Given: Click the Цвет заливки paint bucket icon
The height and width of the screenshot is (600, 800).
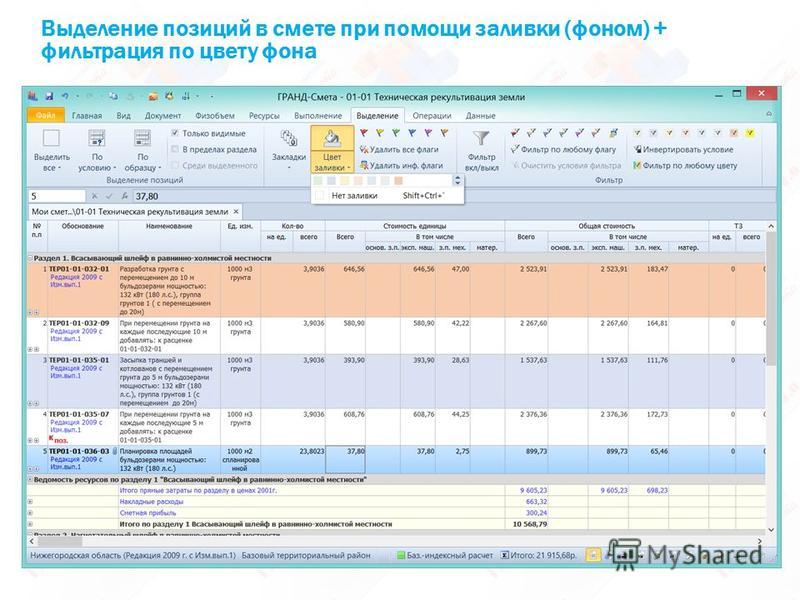Looking at the screenshot, I should [332, 138].
